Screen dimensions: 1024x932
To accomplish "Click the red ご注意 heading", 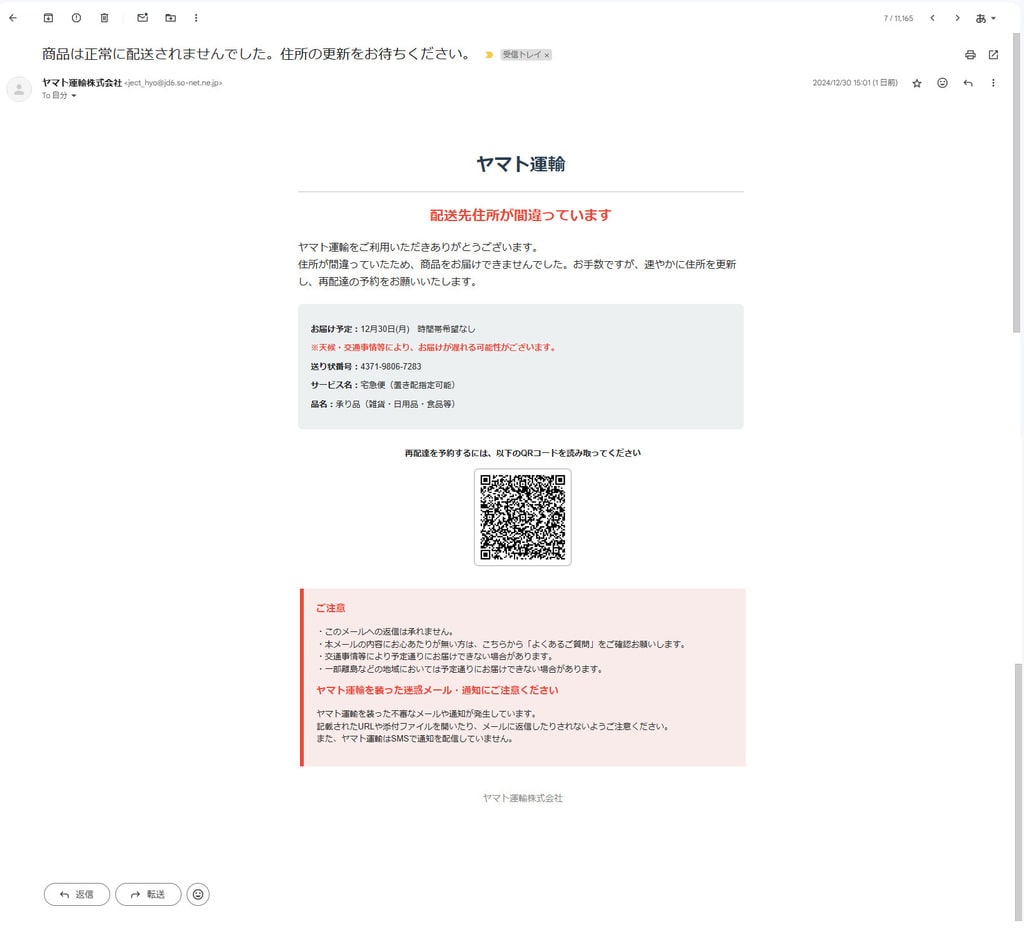I will click(330, 608).
